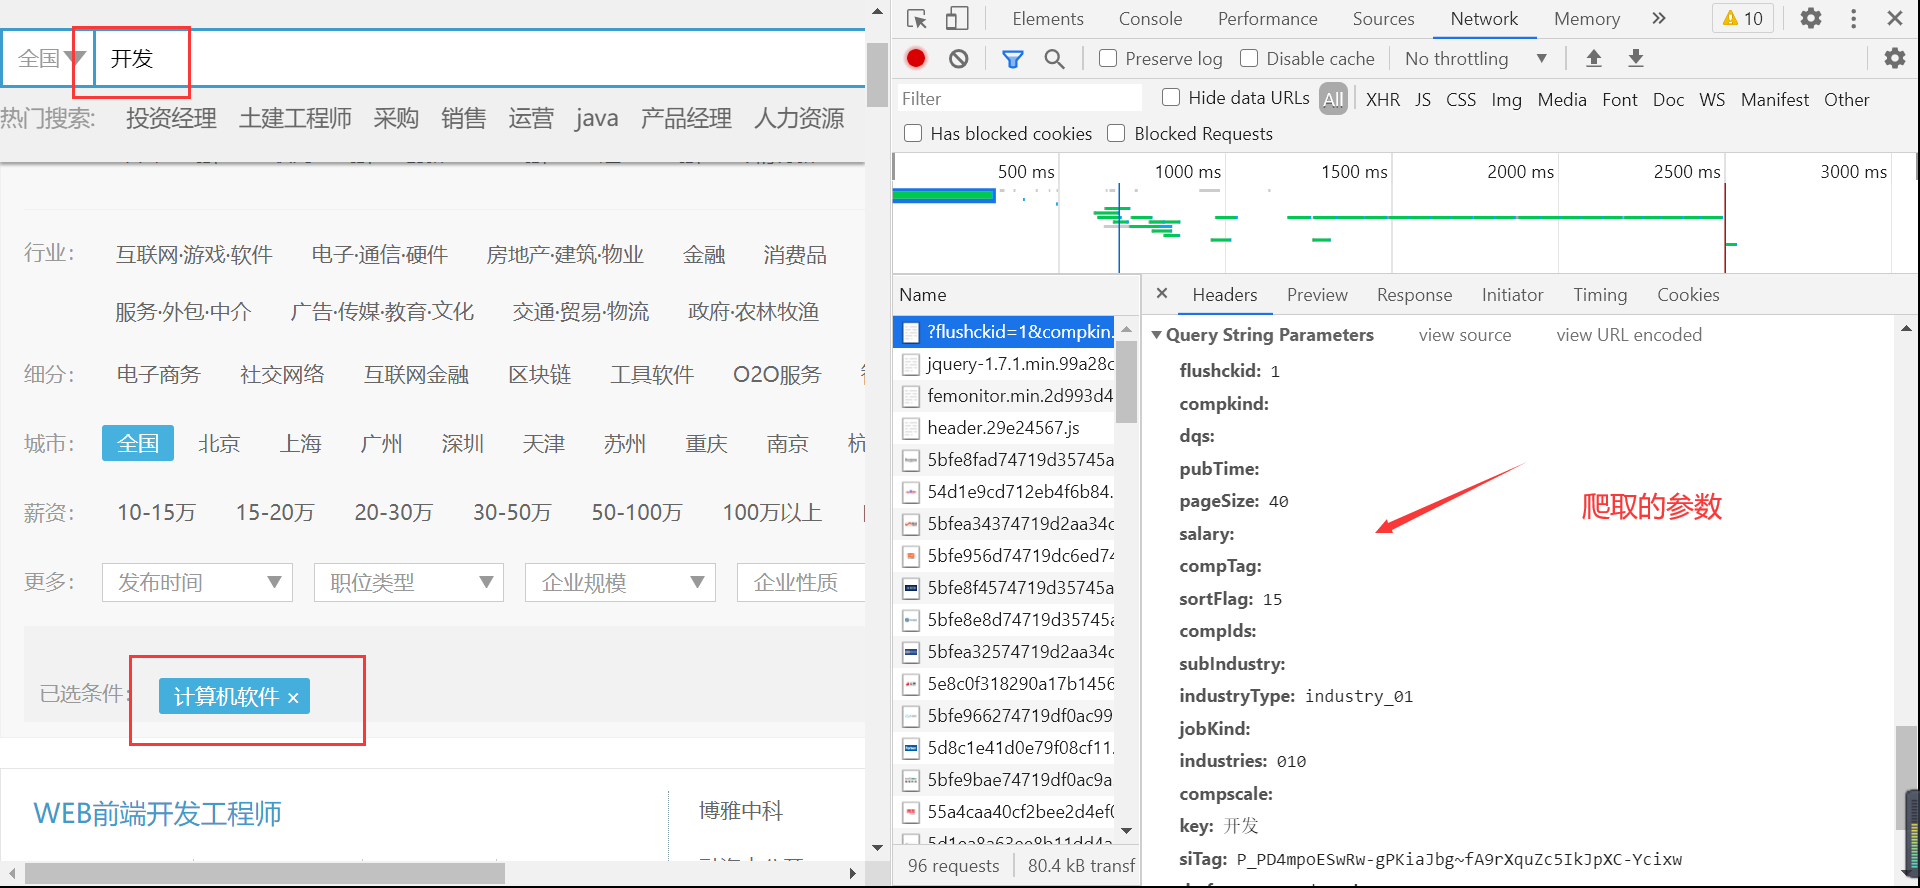Image resolution: width=1920 pixels, height=888 pixels.
Task: Switch to the Console tab
Action: point(1150,19)
